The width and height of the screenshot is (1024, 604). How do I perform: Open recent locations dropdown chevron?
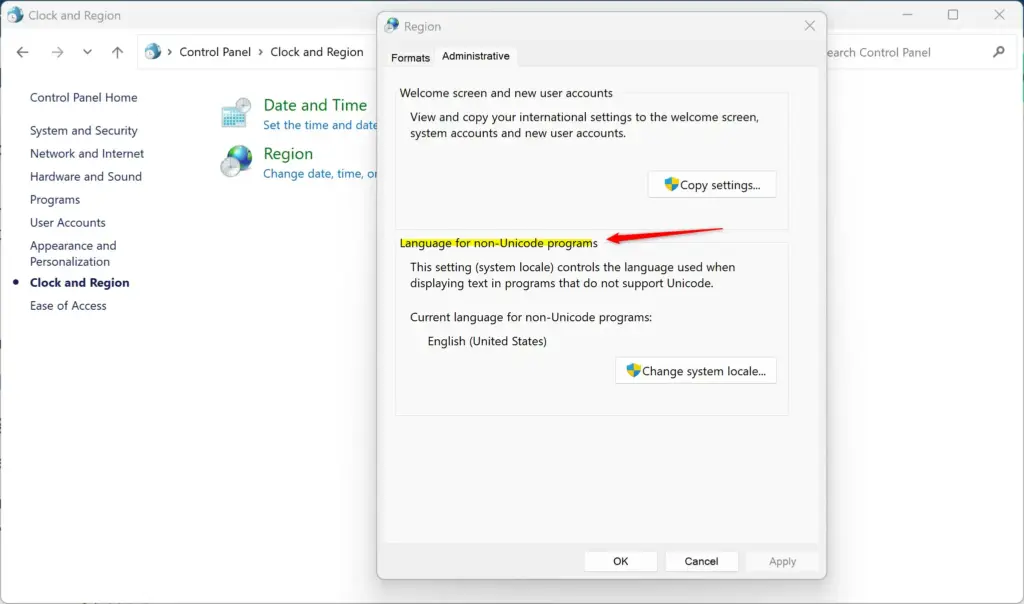click(x=88, y=52)
